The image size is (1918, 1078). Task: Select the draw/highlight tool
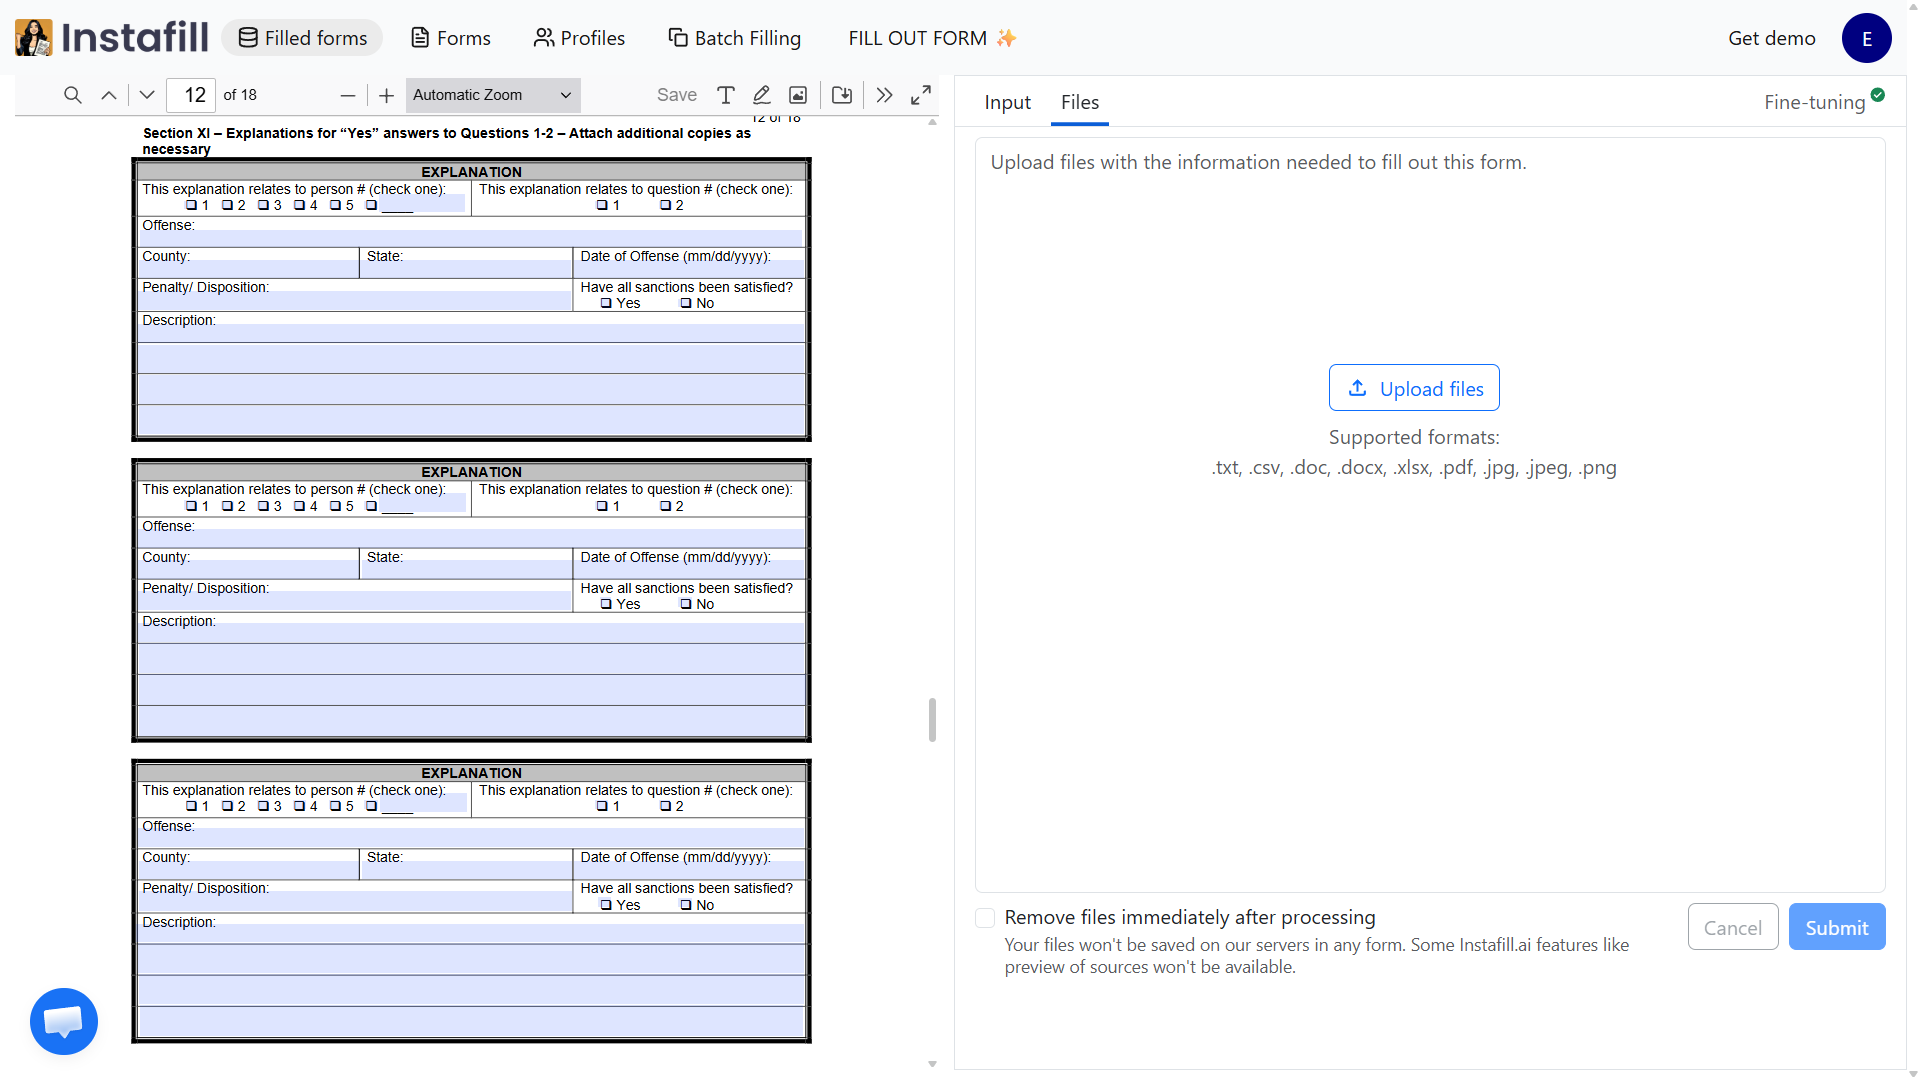[761, 95]
